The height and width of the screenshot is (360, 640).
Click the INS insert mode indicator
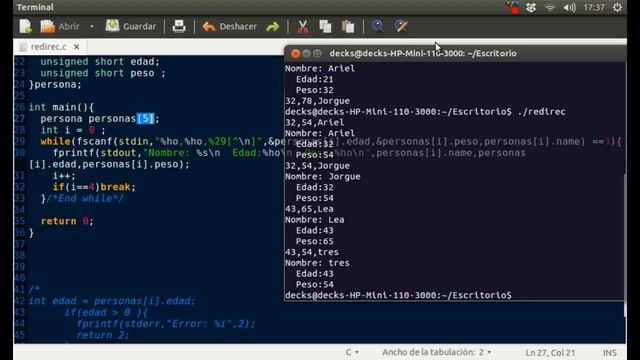[610, 353]
